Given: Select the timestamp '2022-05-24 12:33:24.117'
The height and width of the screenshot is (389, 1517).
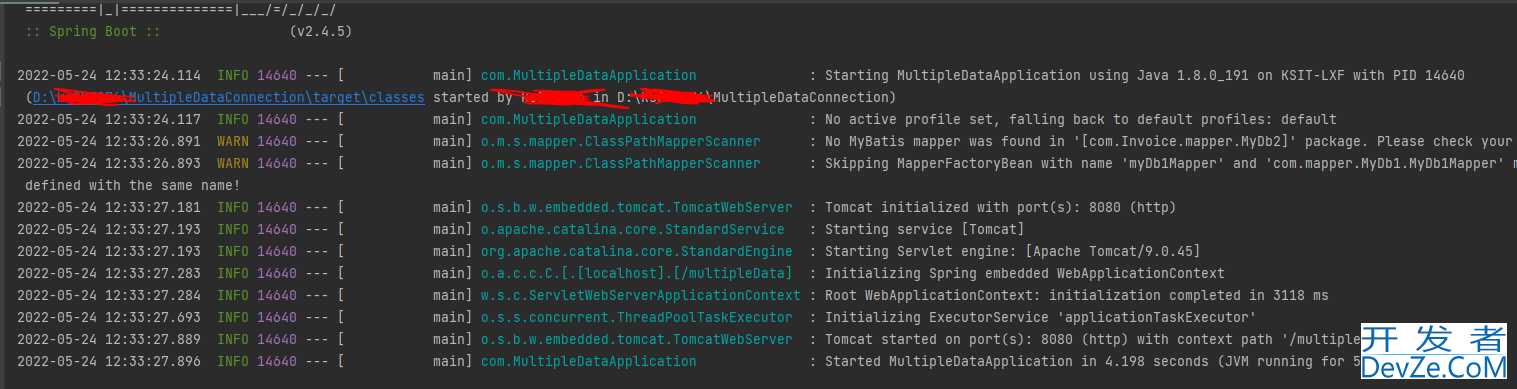Looking at the screenshot, I should pos(109,119).
